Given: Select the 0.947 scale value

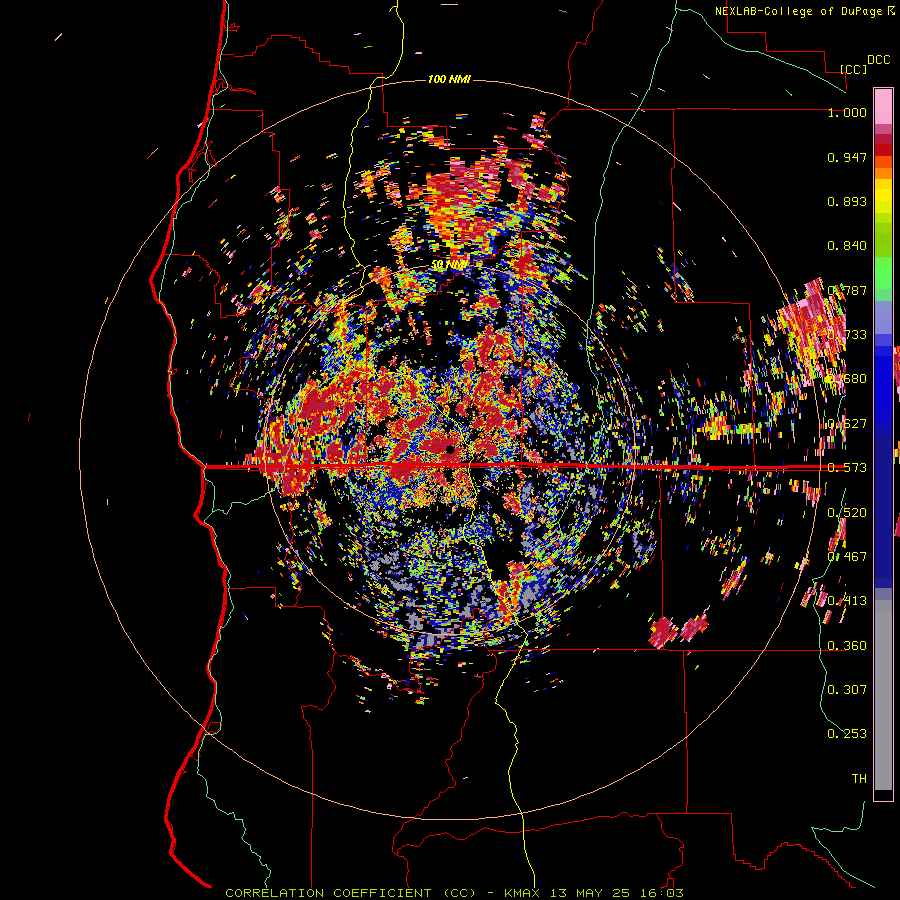Looking at the screenshot, I should click(847, 157).
